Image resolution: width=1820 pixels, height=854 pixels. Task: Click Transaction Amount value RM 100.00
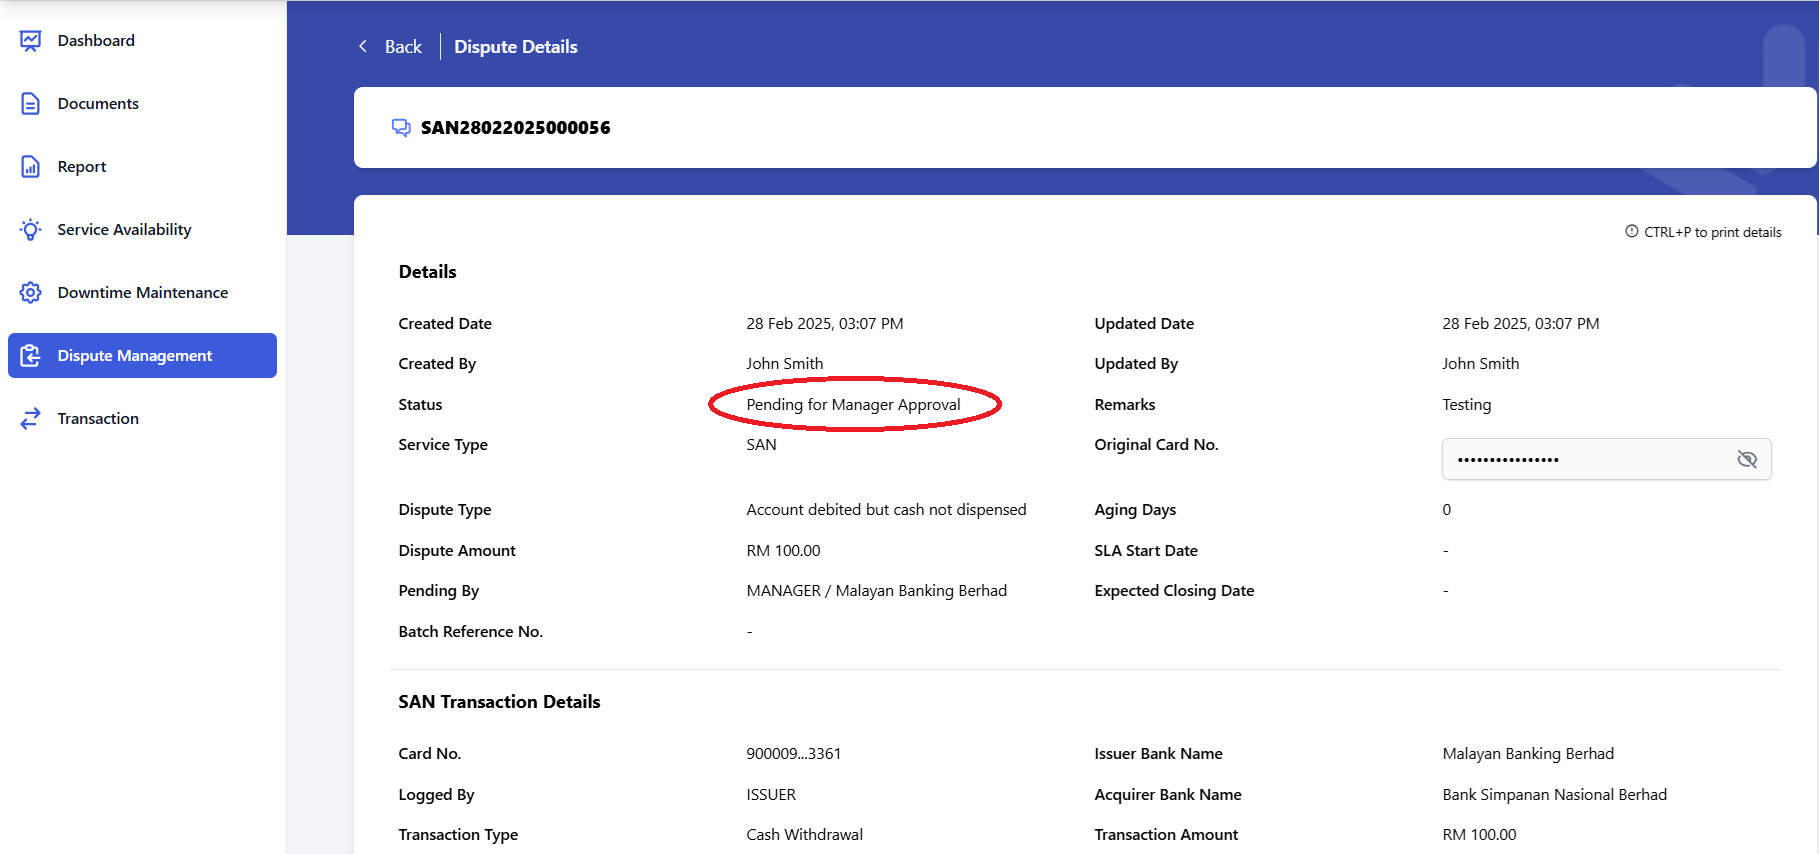coord(1479,835)
